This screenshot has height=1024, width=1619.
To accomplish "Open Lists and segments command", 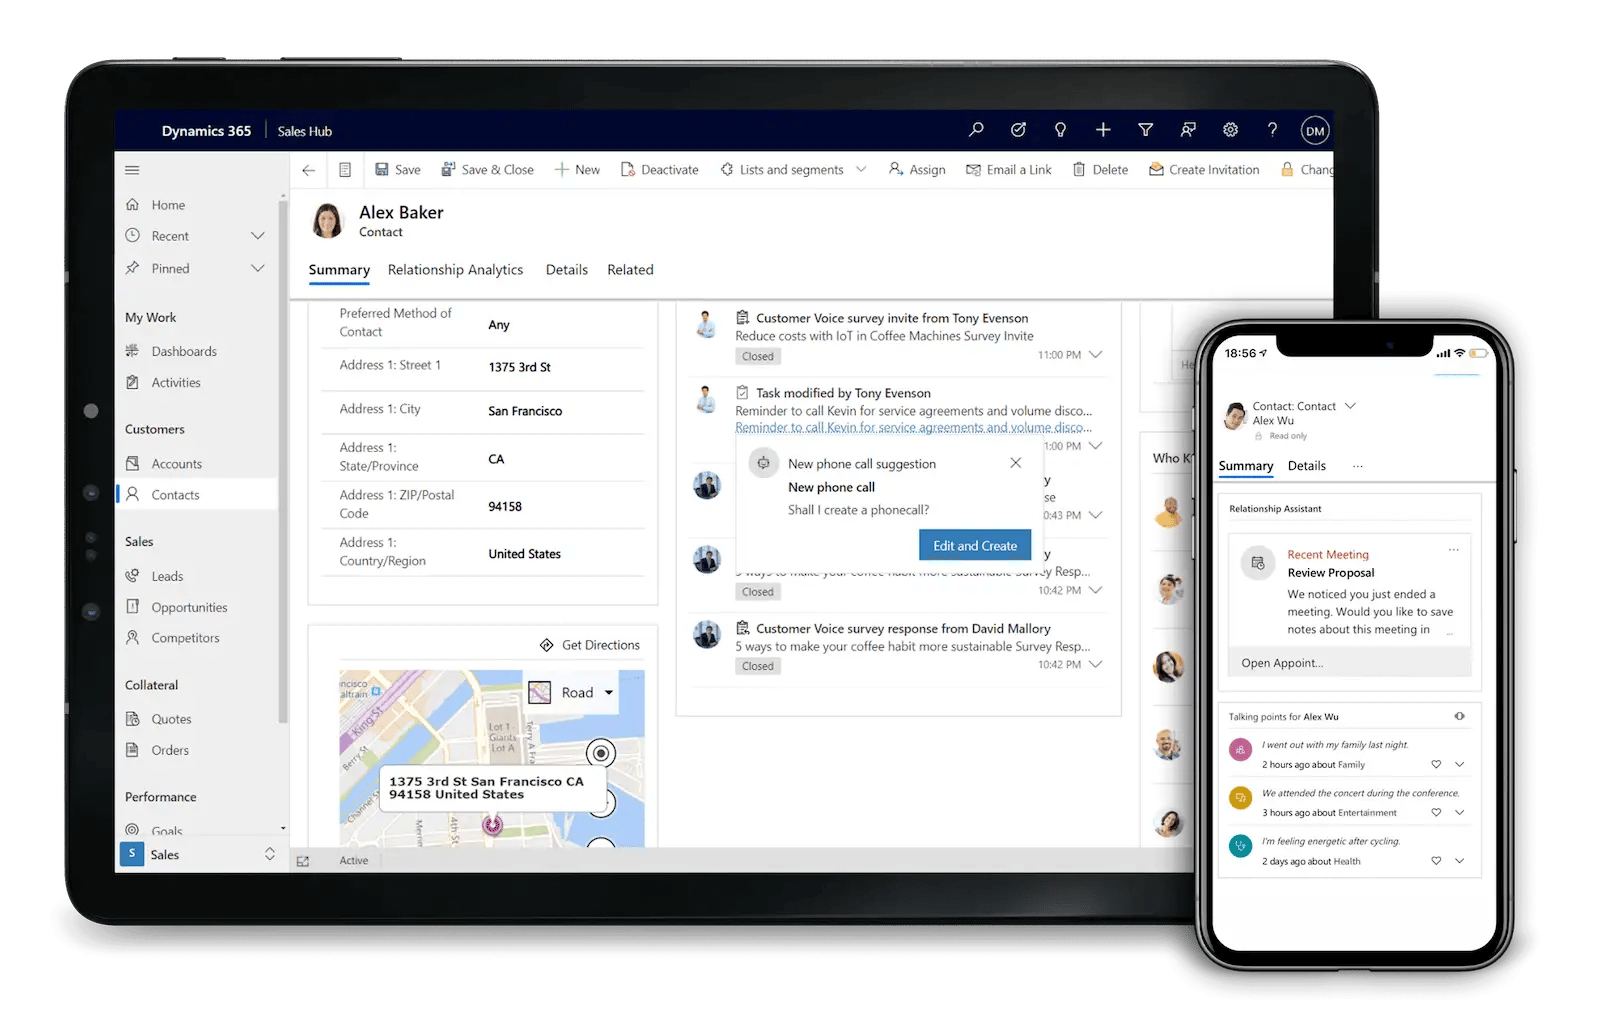I will (x=782, y=170).
